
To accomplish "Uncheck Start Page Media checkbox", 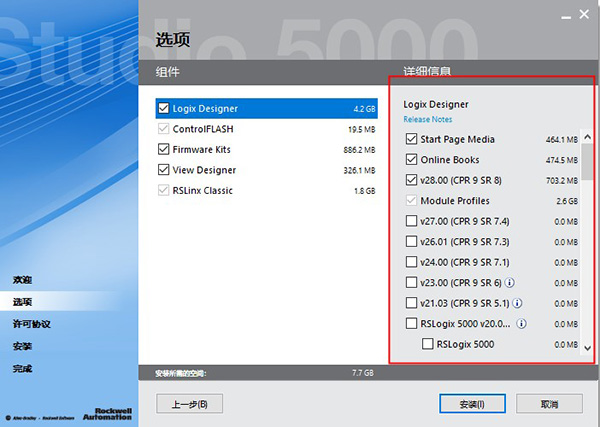I will pyautogui.click(x=411, y=139).
